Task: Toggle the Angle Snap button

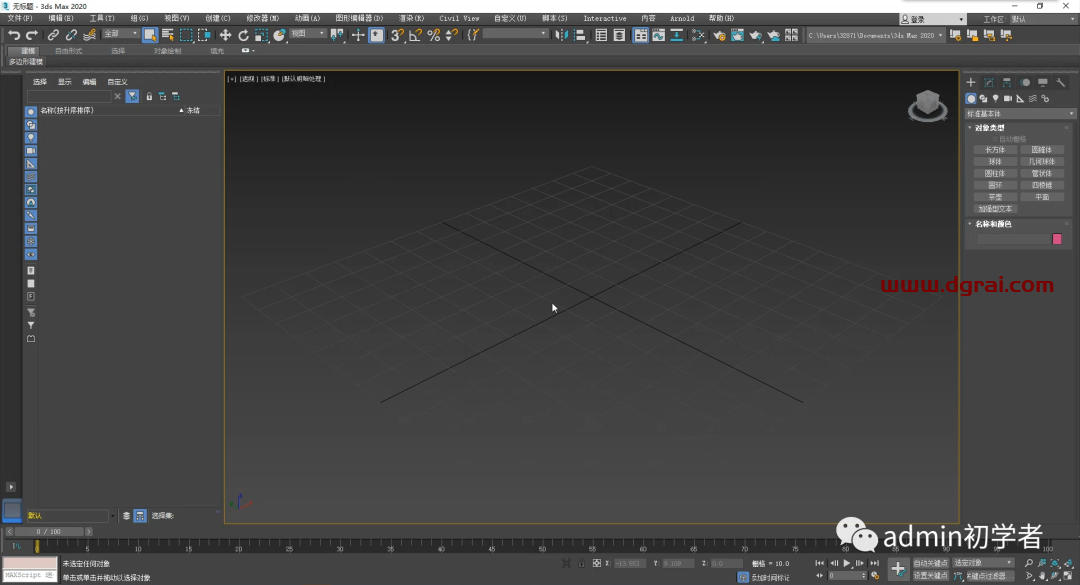Action: click(415, 35)
